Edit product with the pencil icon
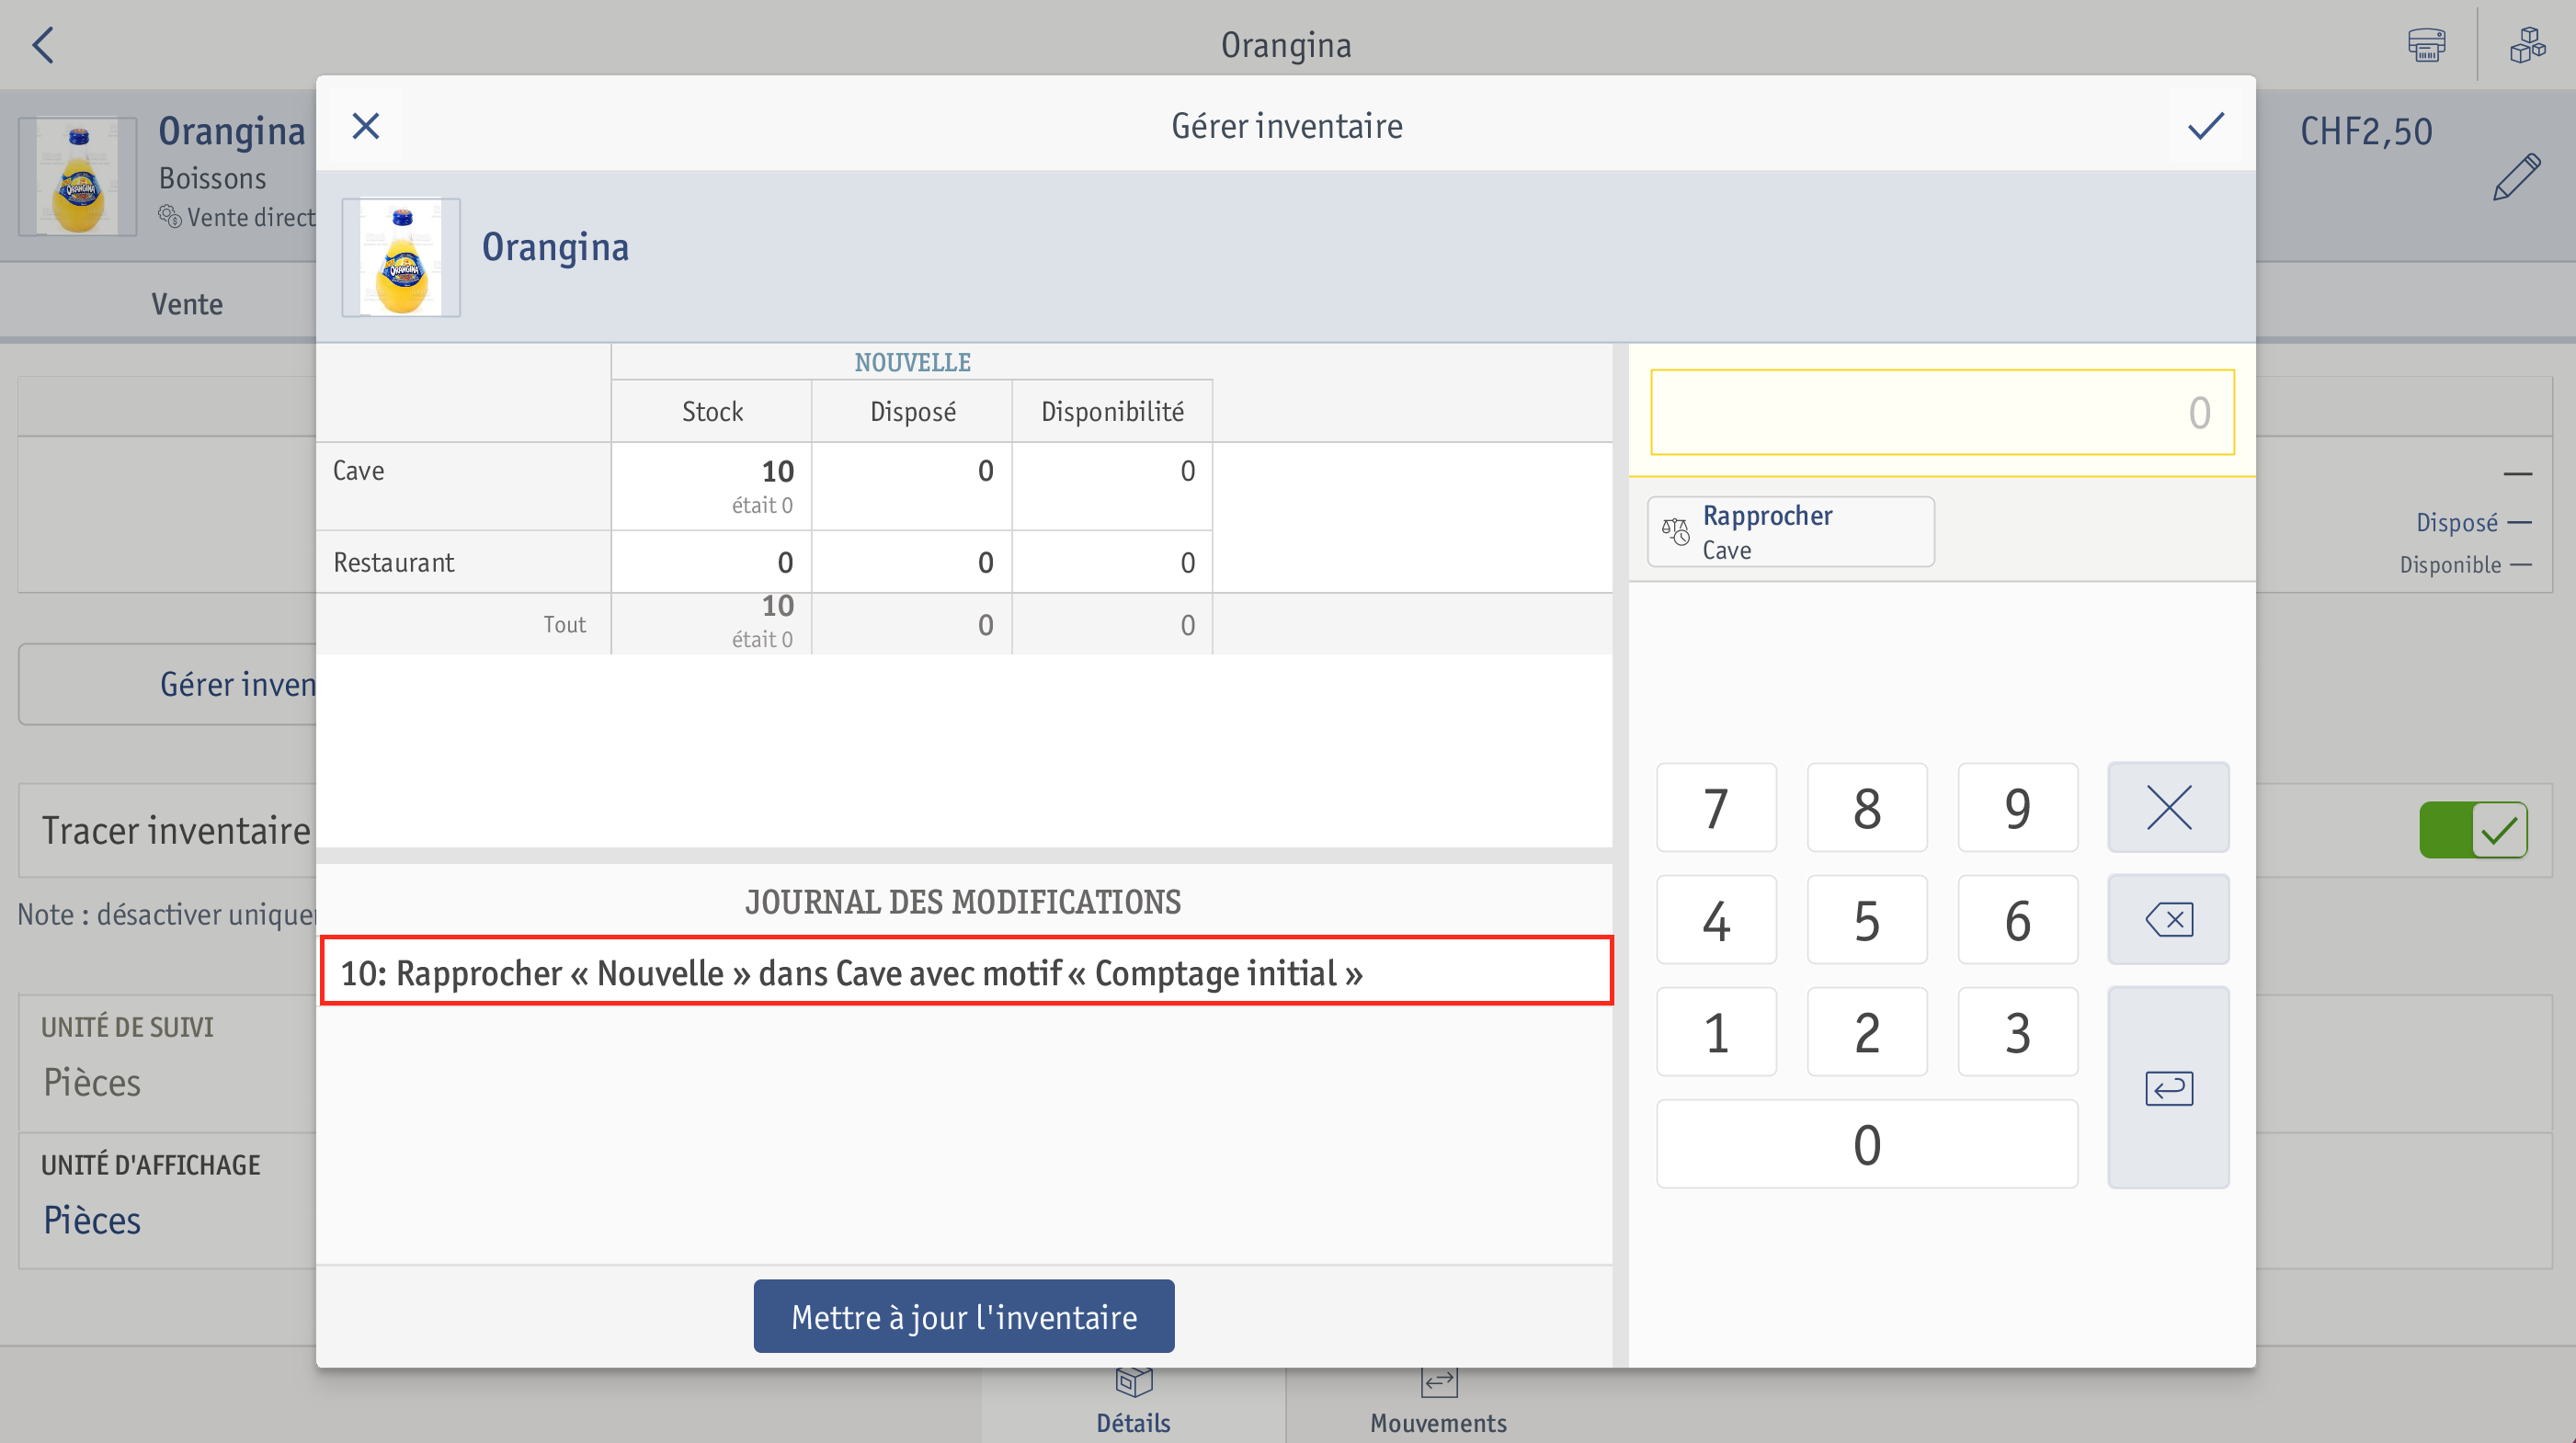Image resolution: width=2576 pixels, height=1443 pixels. point(2516,177)
